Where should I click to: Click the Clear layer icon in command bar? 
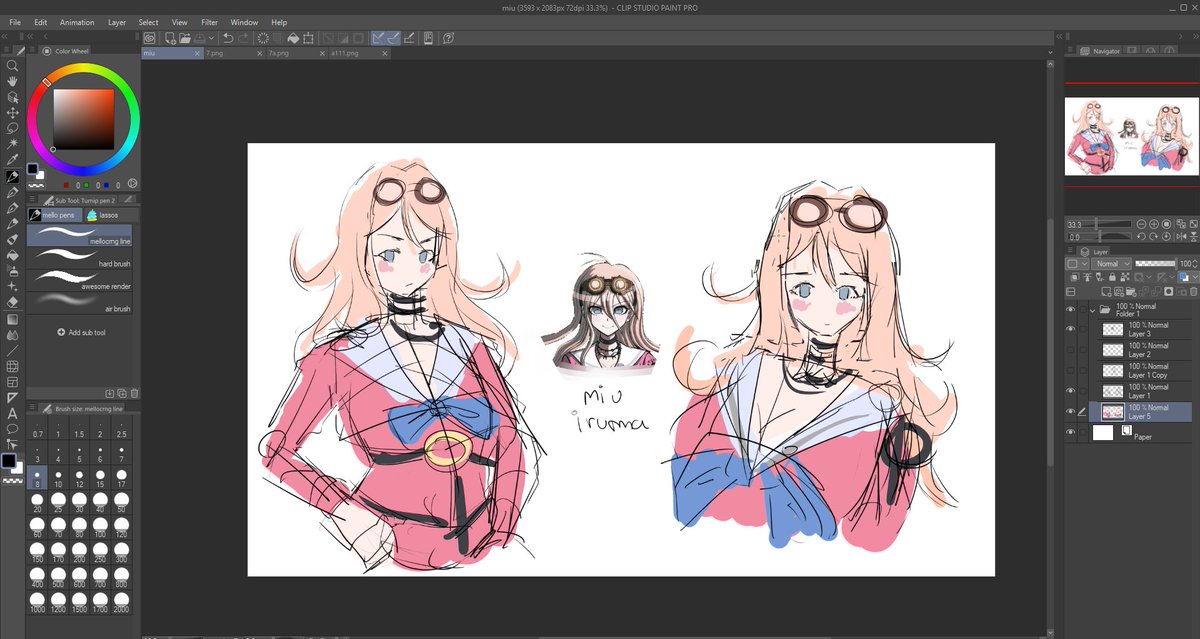(263, 38)
